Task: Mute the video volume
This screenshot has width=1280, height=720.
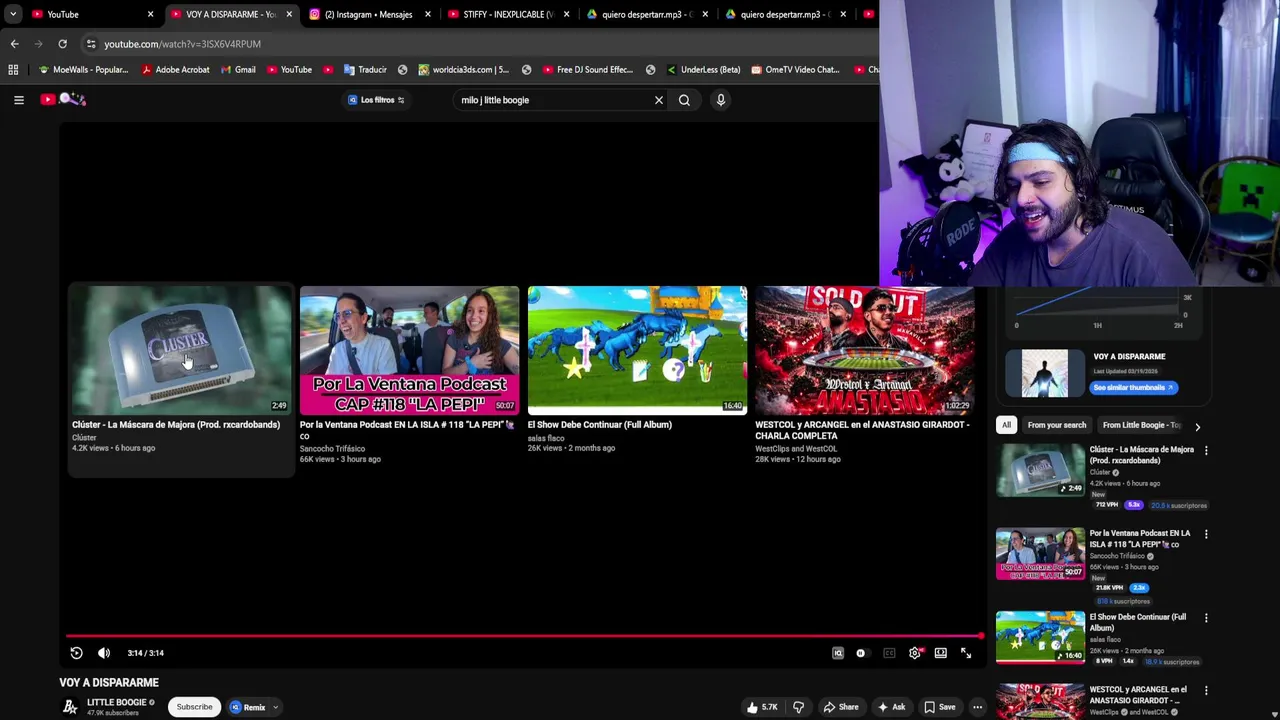Action: point(104,653)
